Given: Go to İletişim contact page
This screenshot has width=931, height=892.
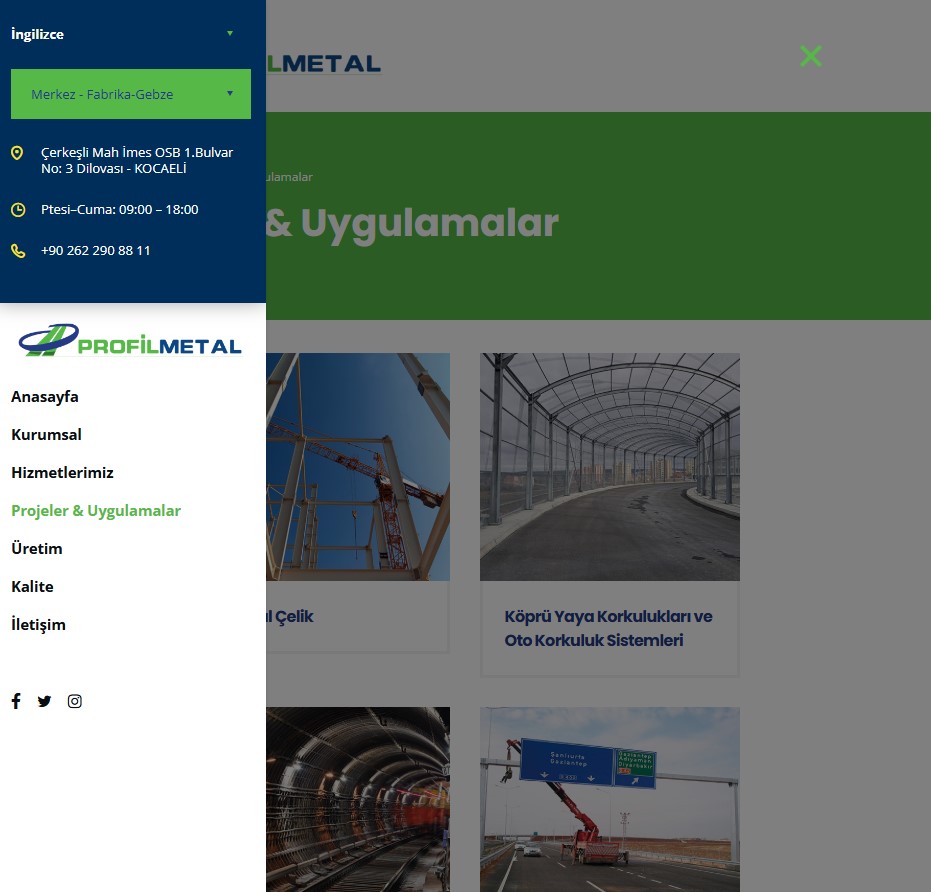Looking at the screenshot, I should 38,625.
